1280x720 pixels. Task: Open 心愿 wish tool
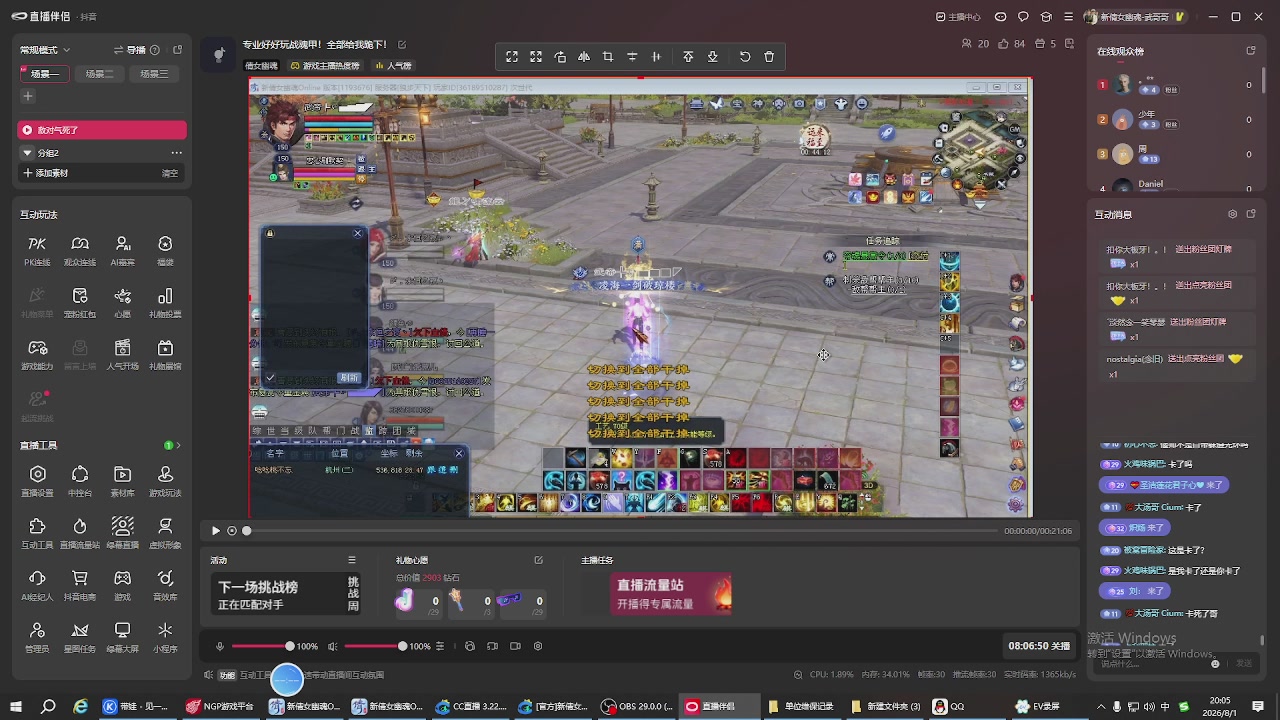click(123, 302)
